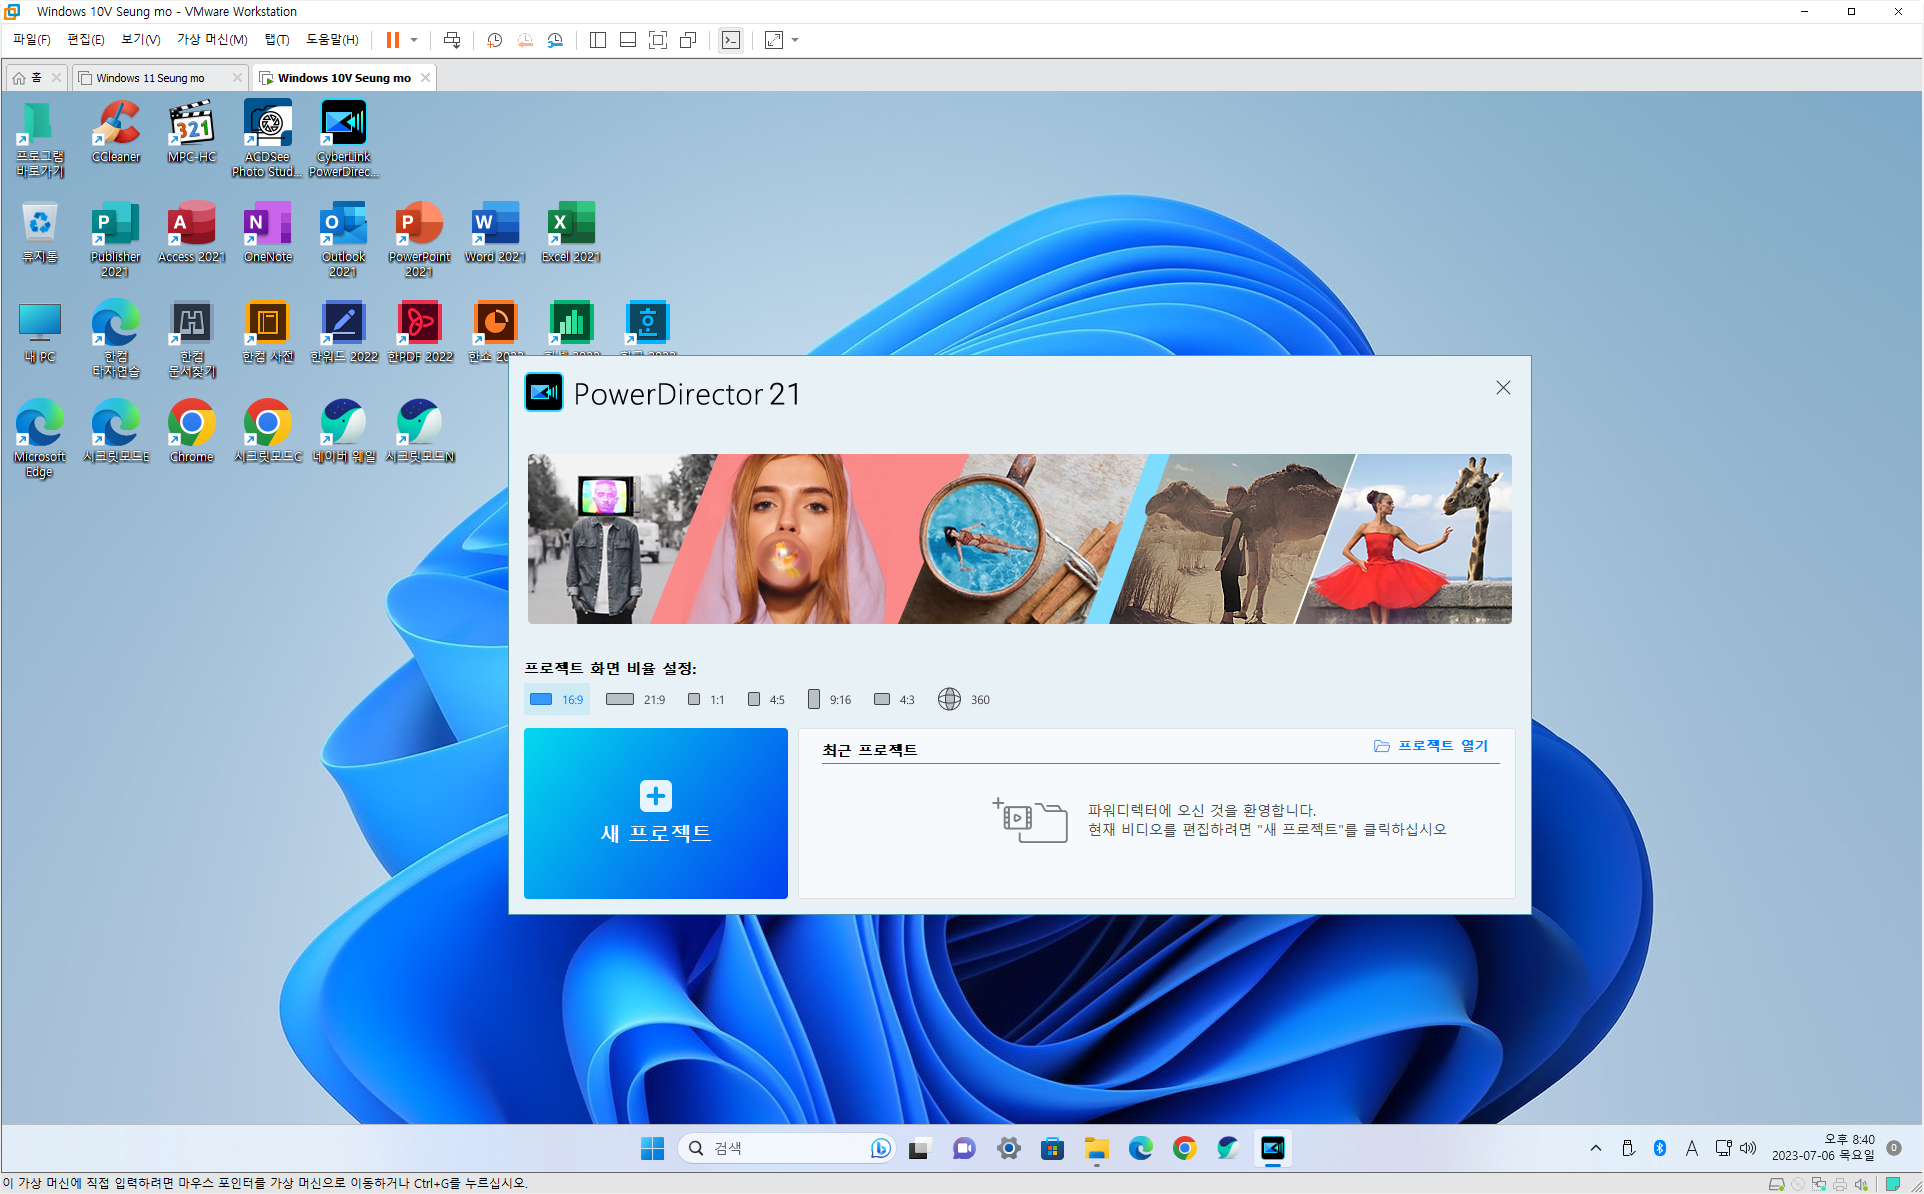This screenshot has height=1194, width=1924.
Task: Click the New Project tile with the plus icon
Action: pos(655,812)
